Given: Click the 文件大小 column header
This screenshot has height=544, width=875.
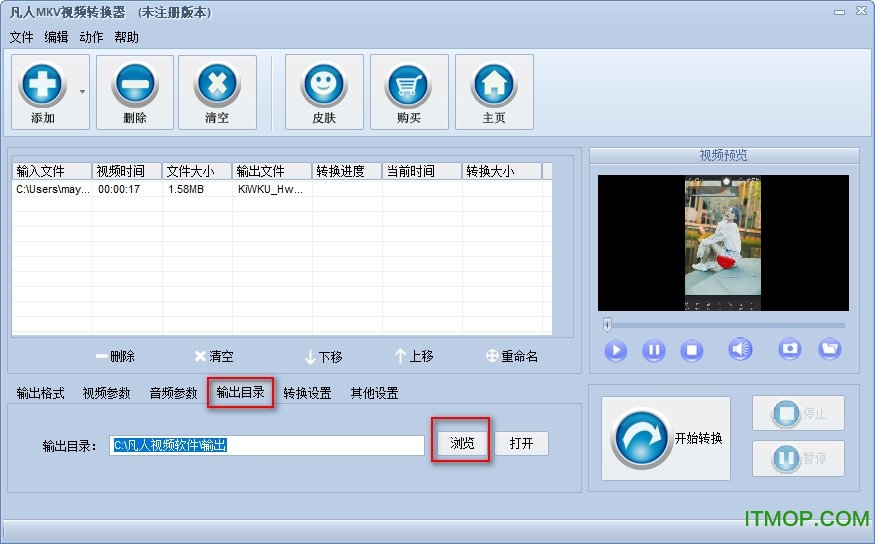Looking at the screenshot, I should pyautogui.click(x=197, y=171).
